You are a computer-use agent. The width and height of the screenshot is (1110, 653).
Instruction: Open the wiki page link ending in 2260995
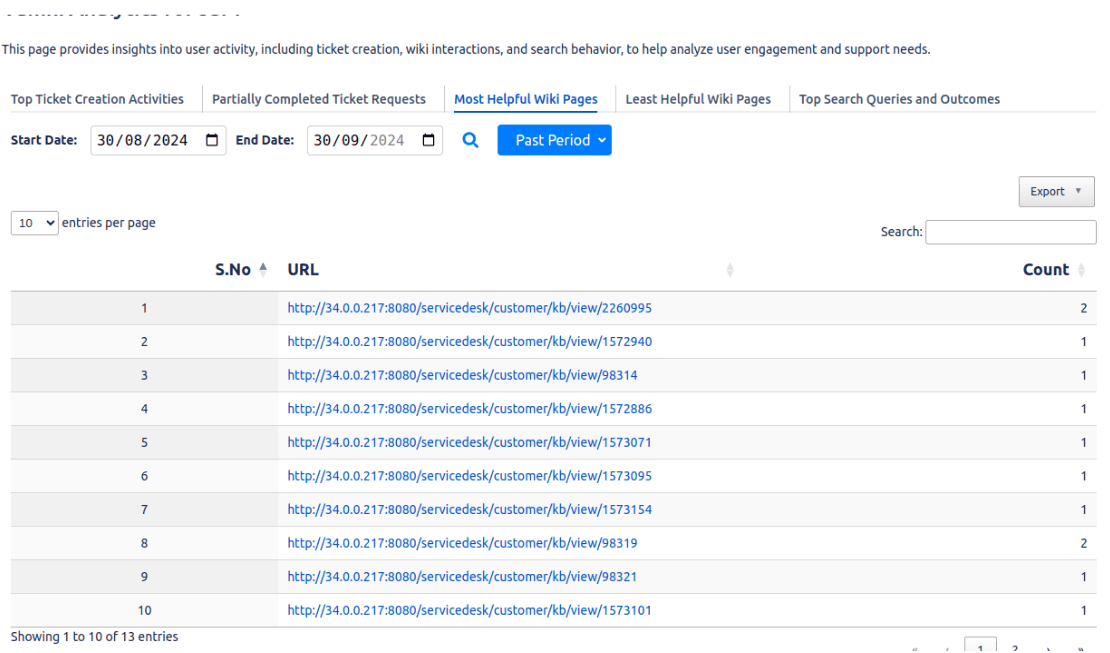pos(469,308)
